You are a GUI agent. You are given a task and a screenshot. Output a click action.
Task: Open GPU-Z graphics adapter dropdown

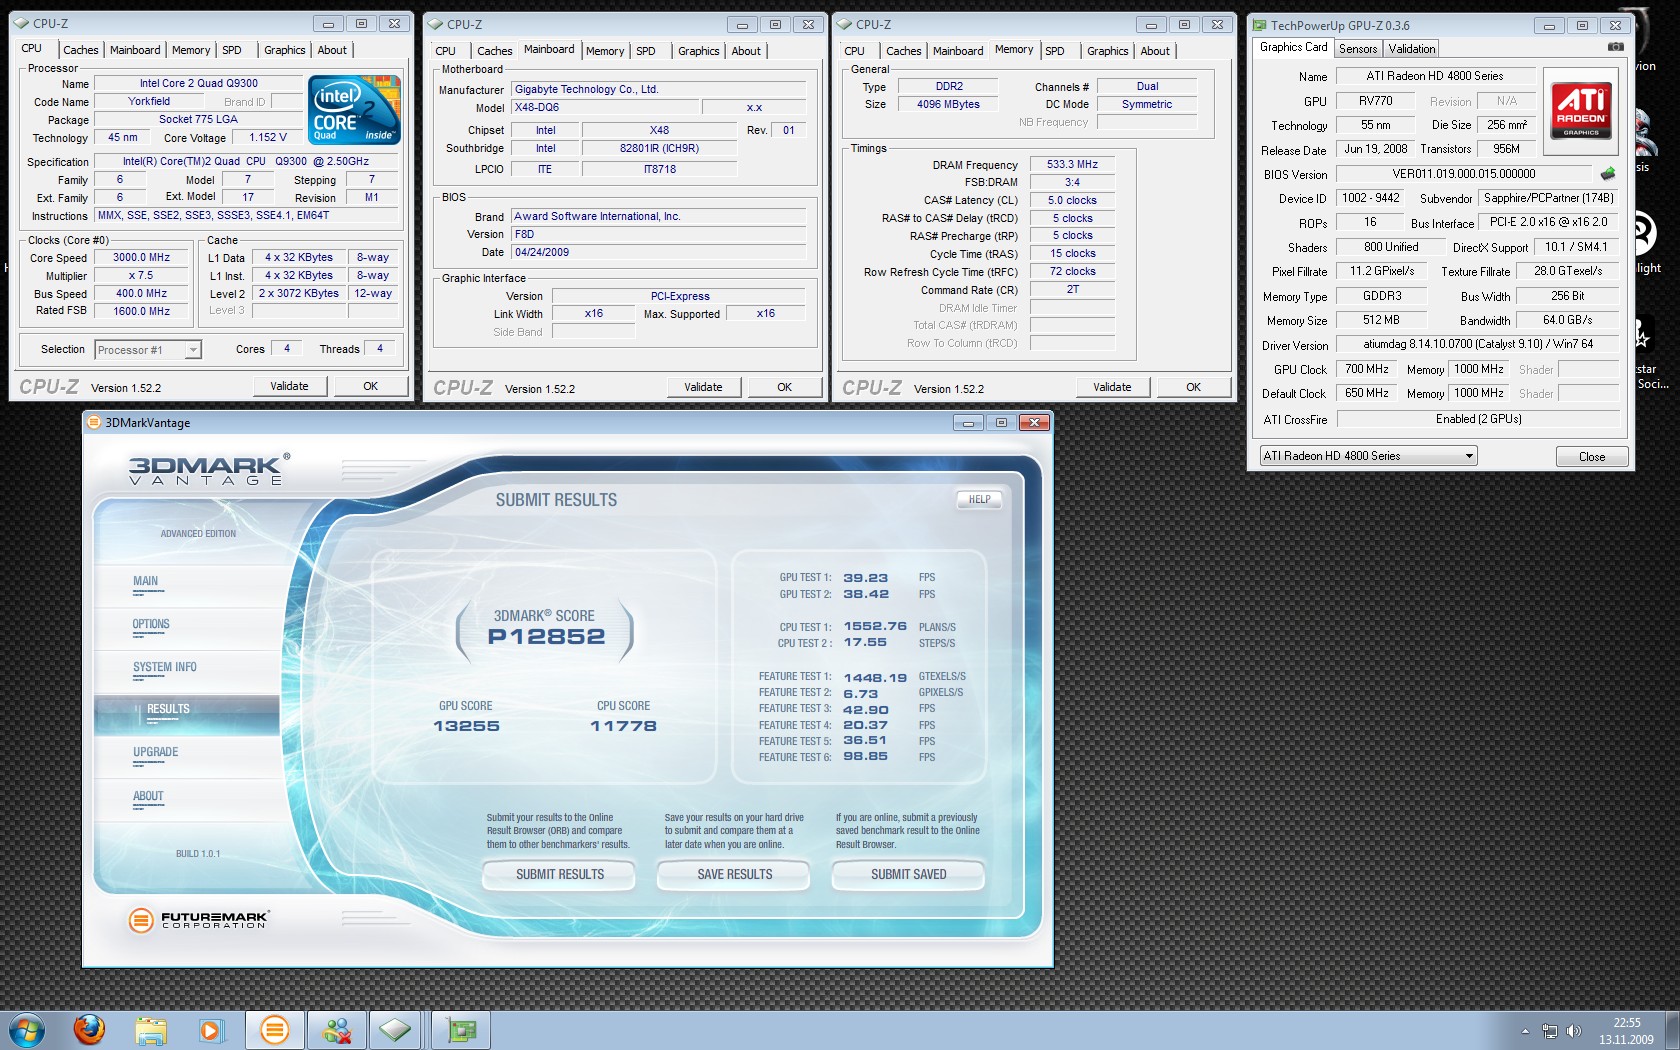tap(1368, 456)
